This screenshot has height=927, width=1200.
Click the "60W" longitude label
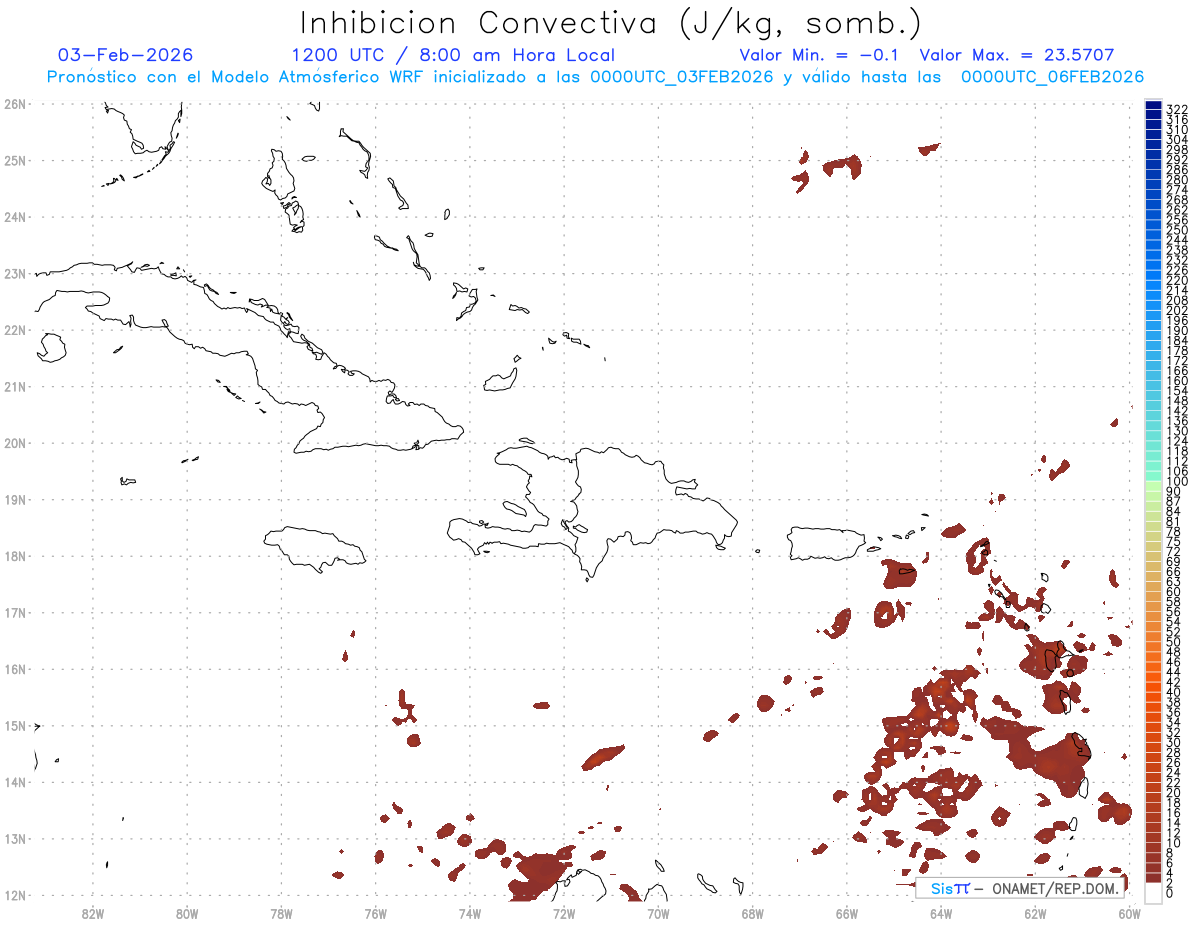coord(1129,913)
